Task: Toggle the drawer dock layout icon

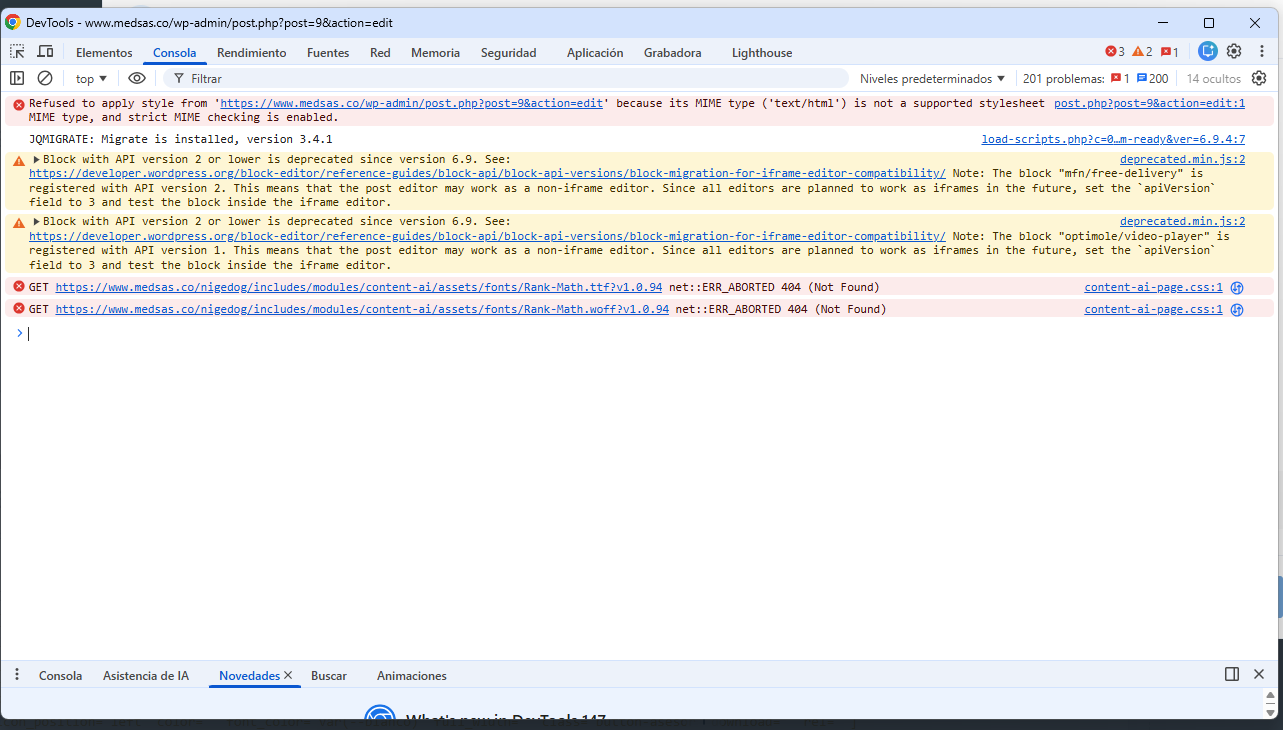Action: 1232,675
